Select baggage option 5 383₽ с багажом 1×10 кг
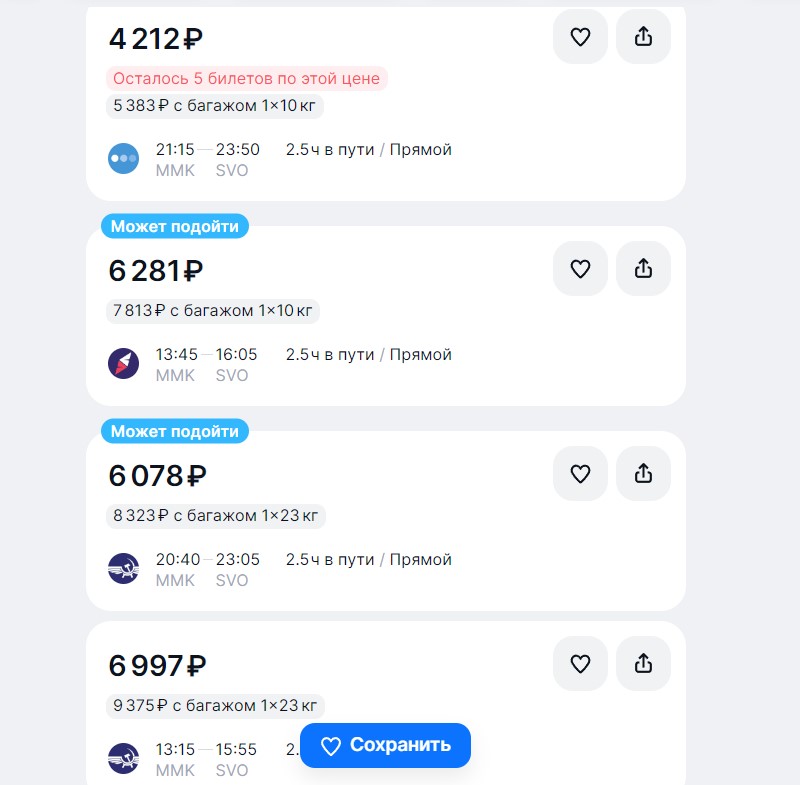This screenshot has width=802, height=785. [215, 106]
